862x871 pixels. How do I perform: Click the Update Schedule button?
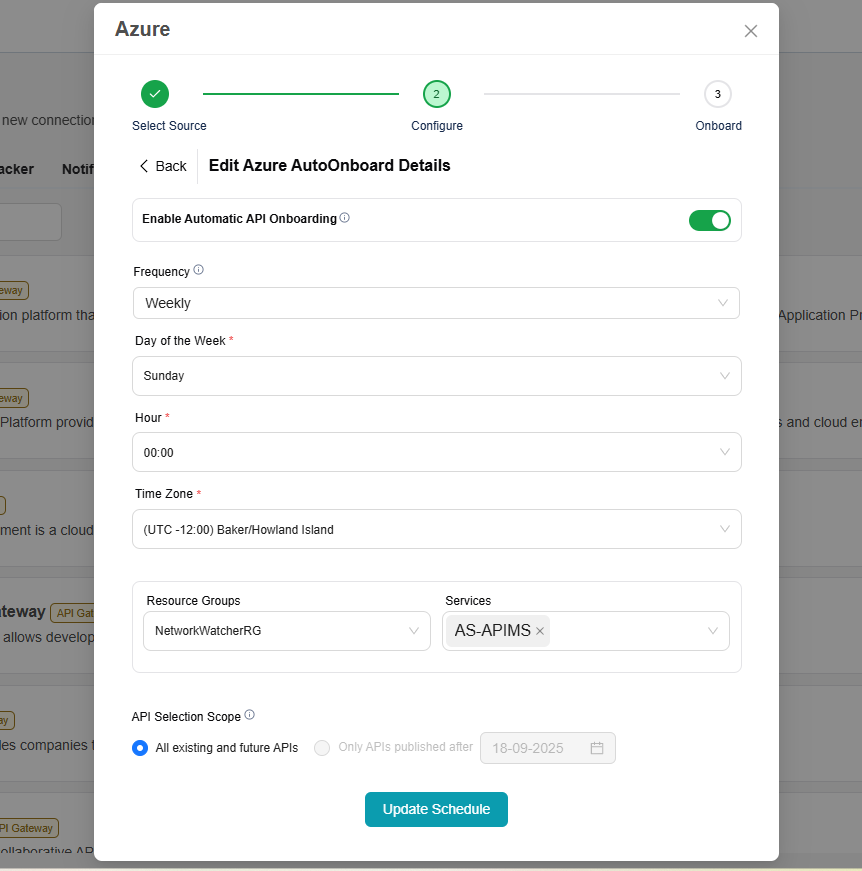coord(436,809)
